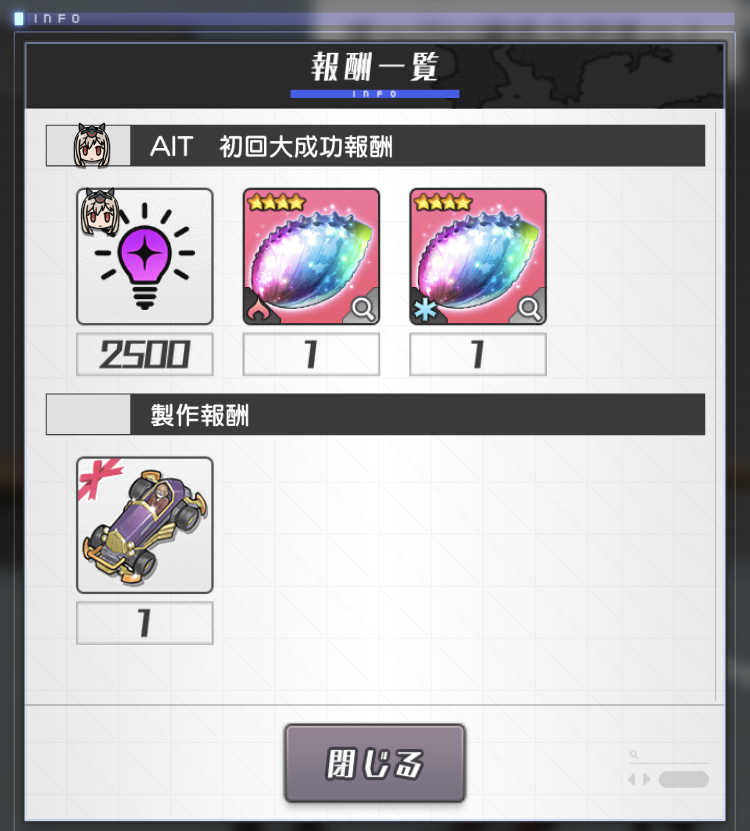Click the 2500 quantity box
This screenshot has height=831, width=750.
point(145,354)
